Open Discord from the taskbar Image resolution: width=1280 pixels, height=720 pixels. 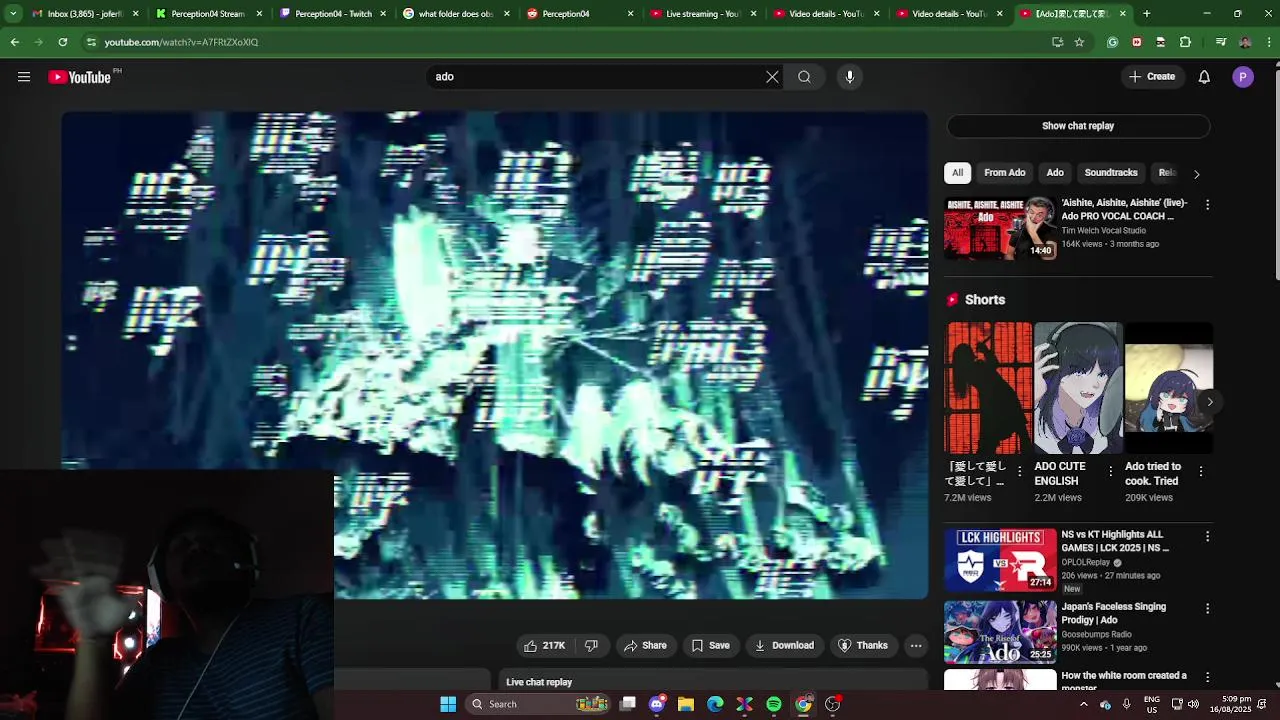tap(657, 704)
